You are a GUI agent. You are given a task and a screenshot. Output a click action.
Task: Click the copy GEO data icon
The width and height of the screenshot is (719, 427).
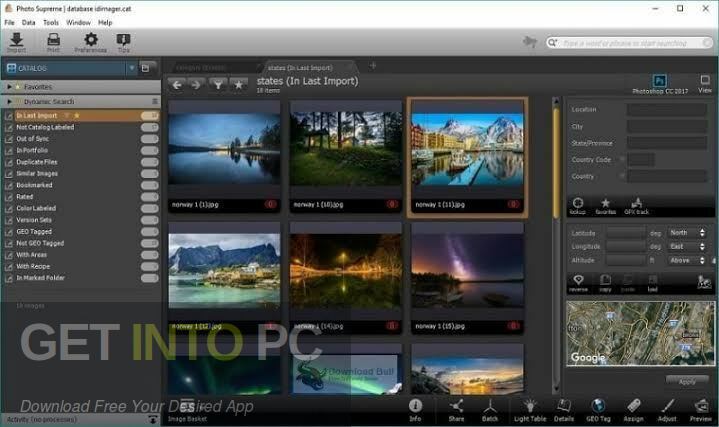(605, 283)
